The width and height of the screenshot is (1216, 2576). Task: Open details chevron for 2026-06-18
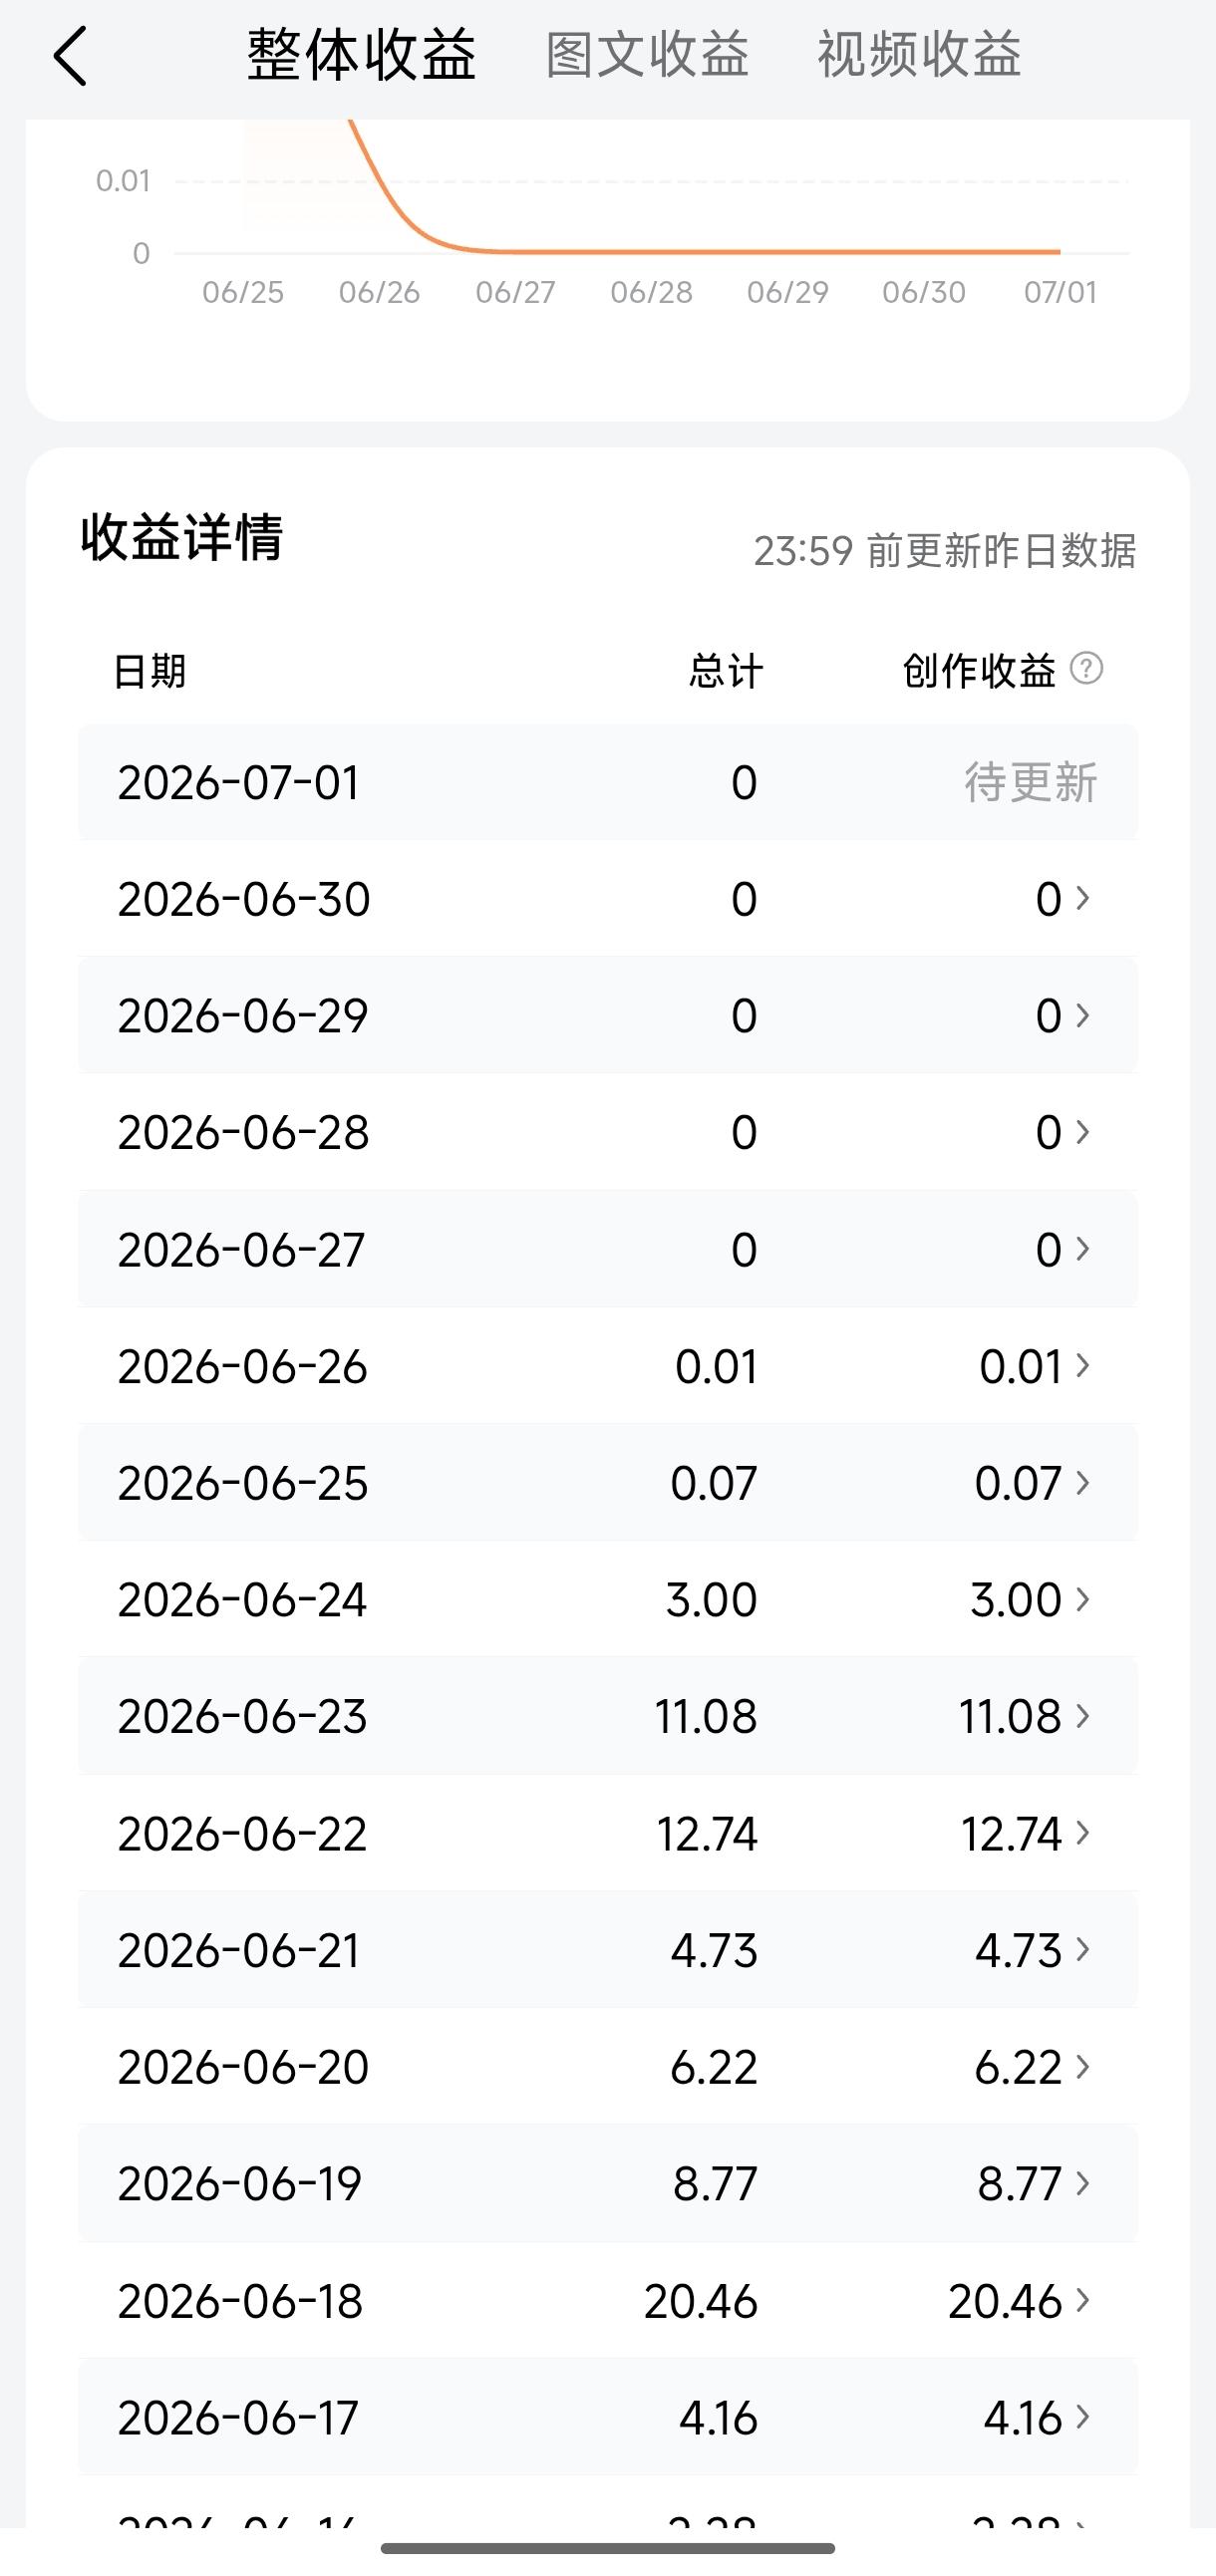1083,2300
